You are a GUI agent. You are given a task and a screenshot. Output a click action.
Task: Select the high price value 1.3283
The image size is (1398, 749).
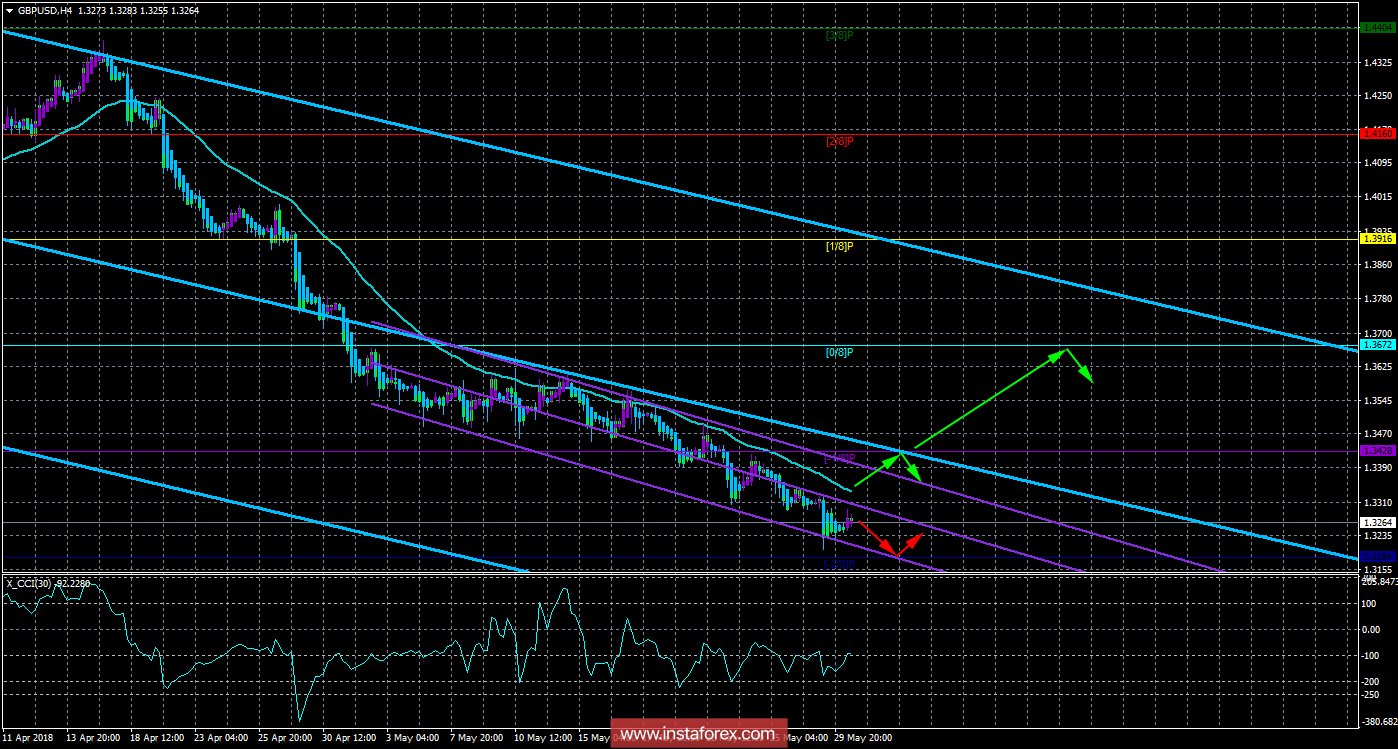(122, 11)
